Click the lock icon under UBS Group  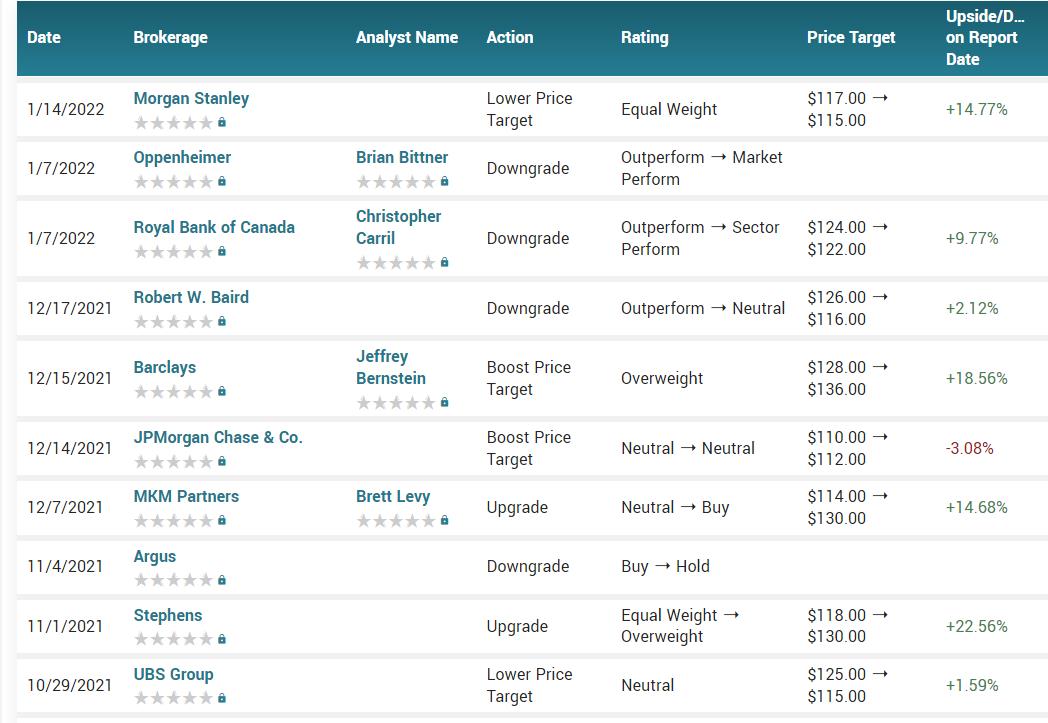tap(222, 698)
